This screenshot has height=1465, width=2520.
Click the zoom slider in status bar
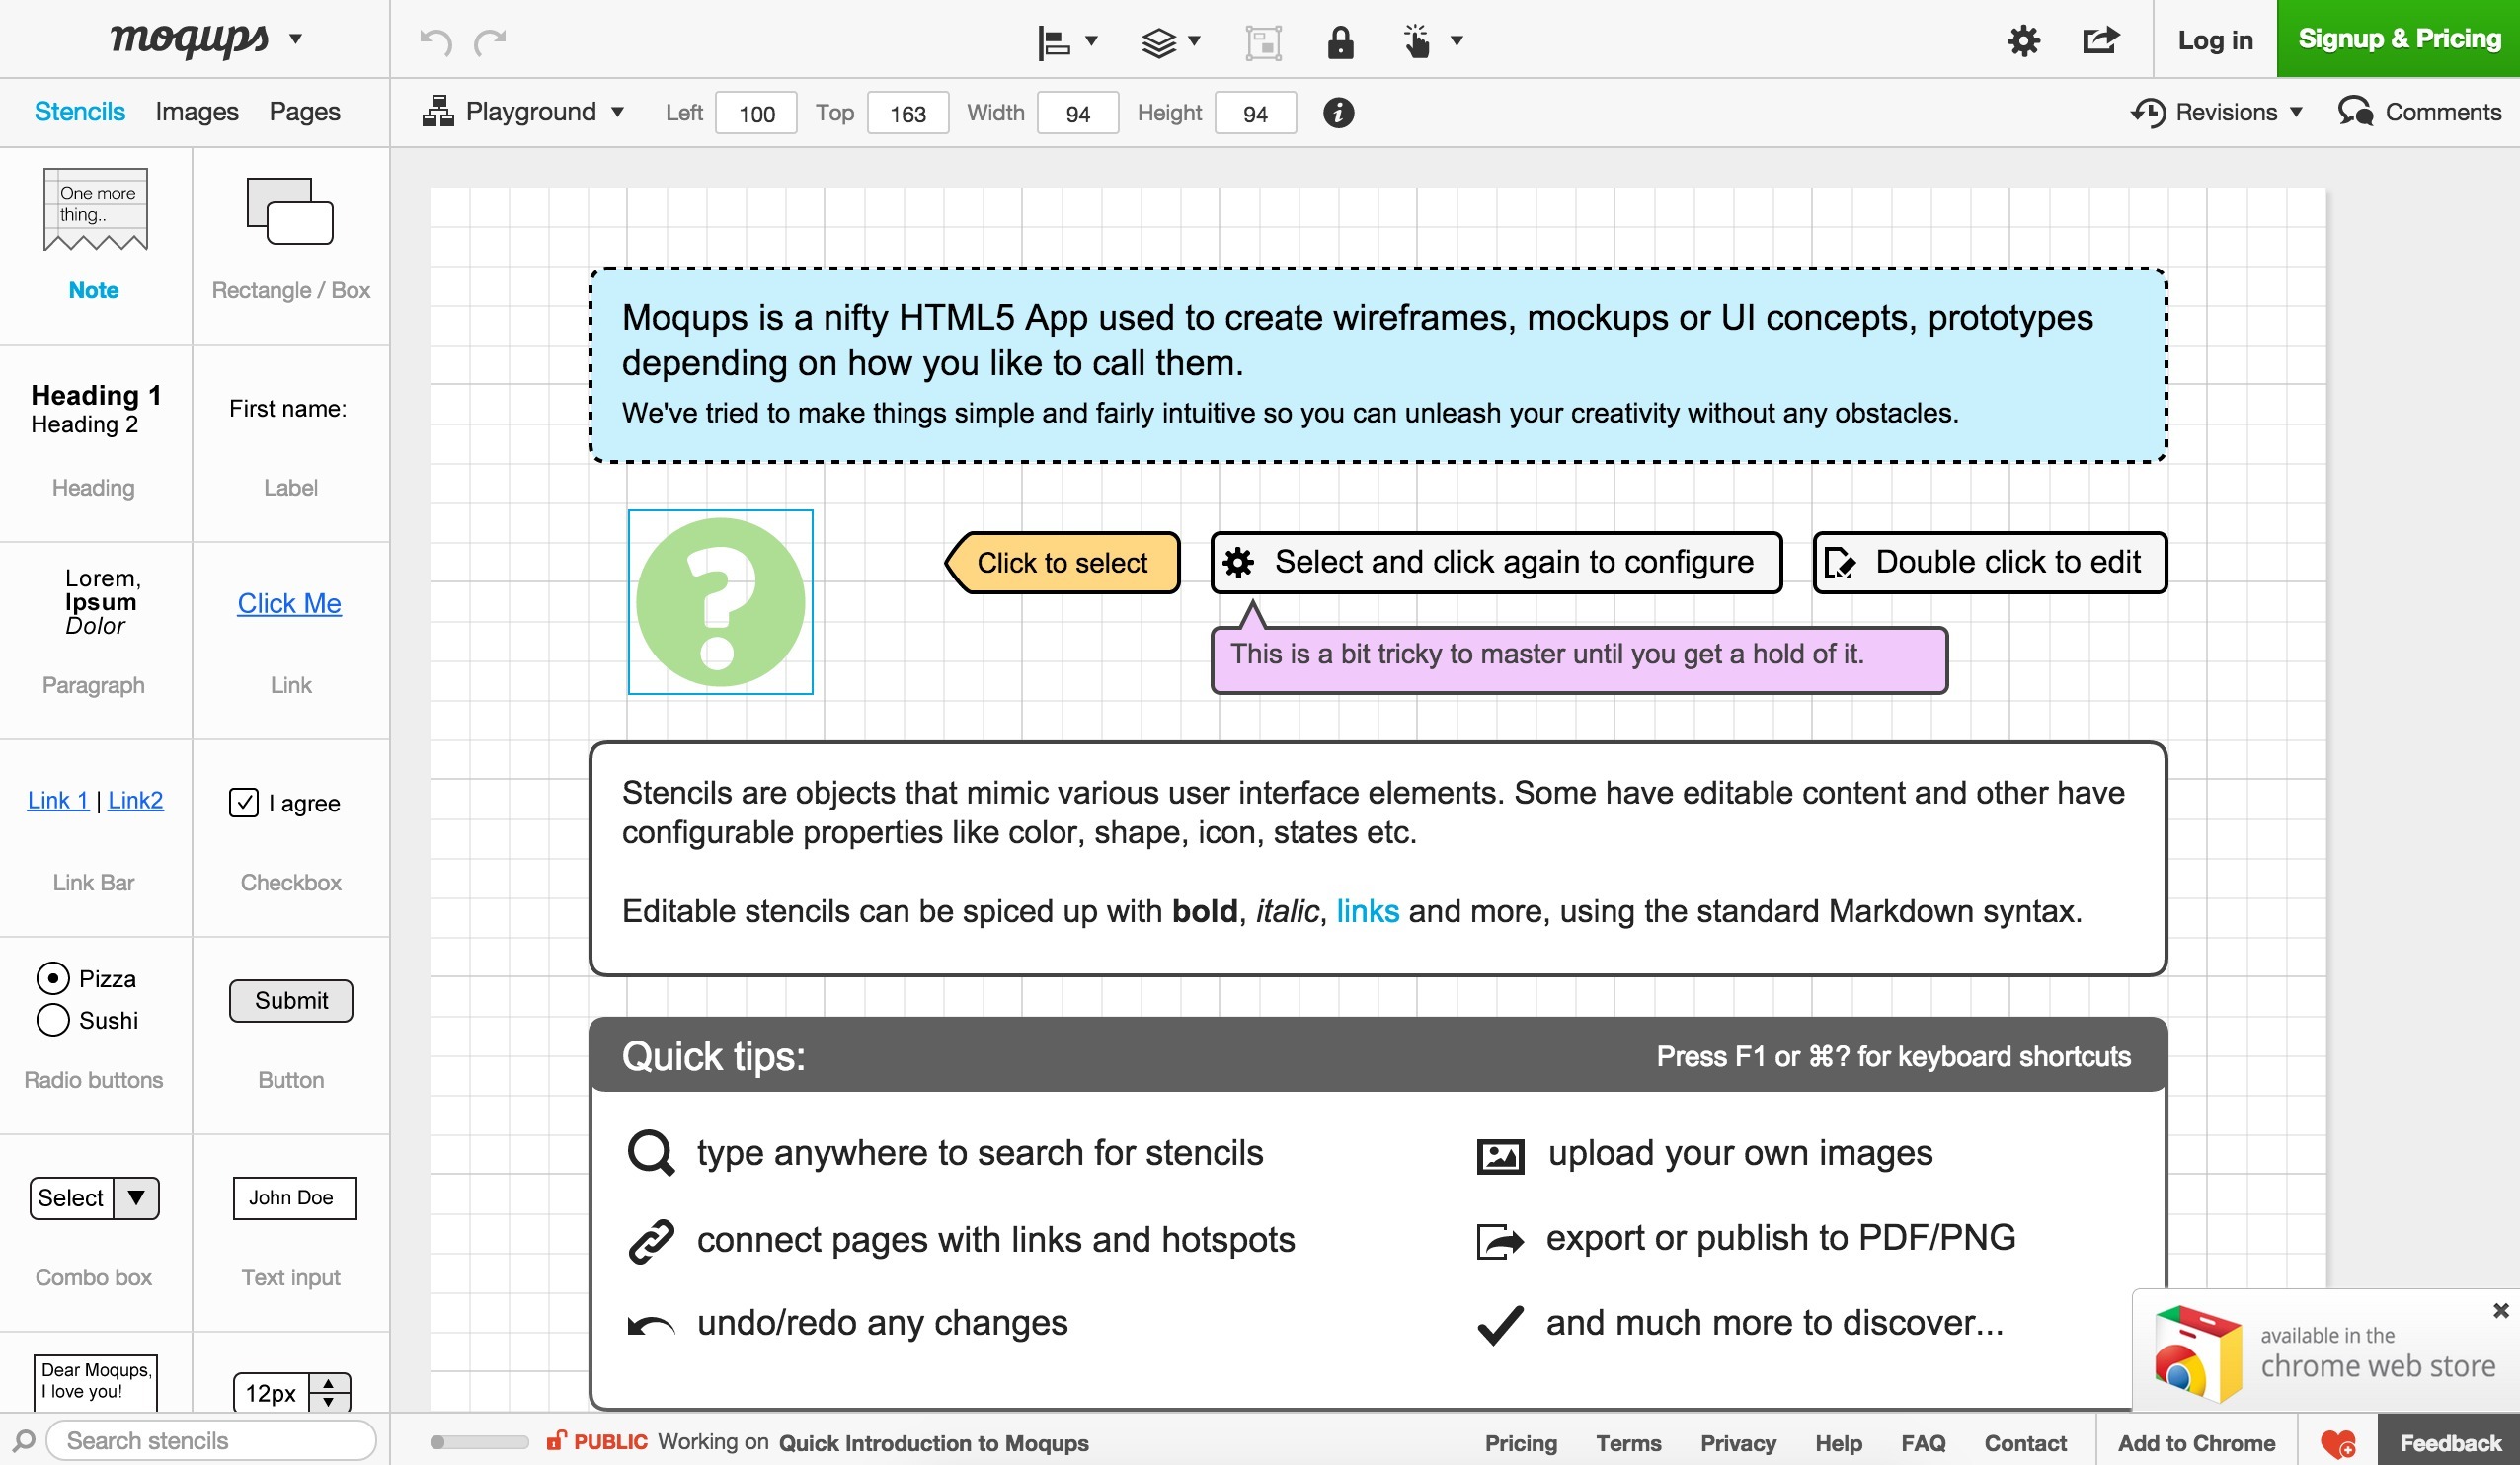pyautogui.click(x=478, y=1442)
